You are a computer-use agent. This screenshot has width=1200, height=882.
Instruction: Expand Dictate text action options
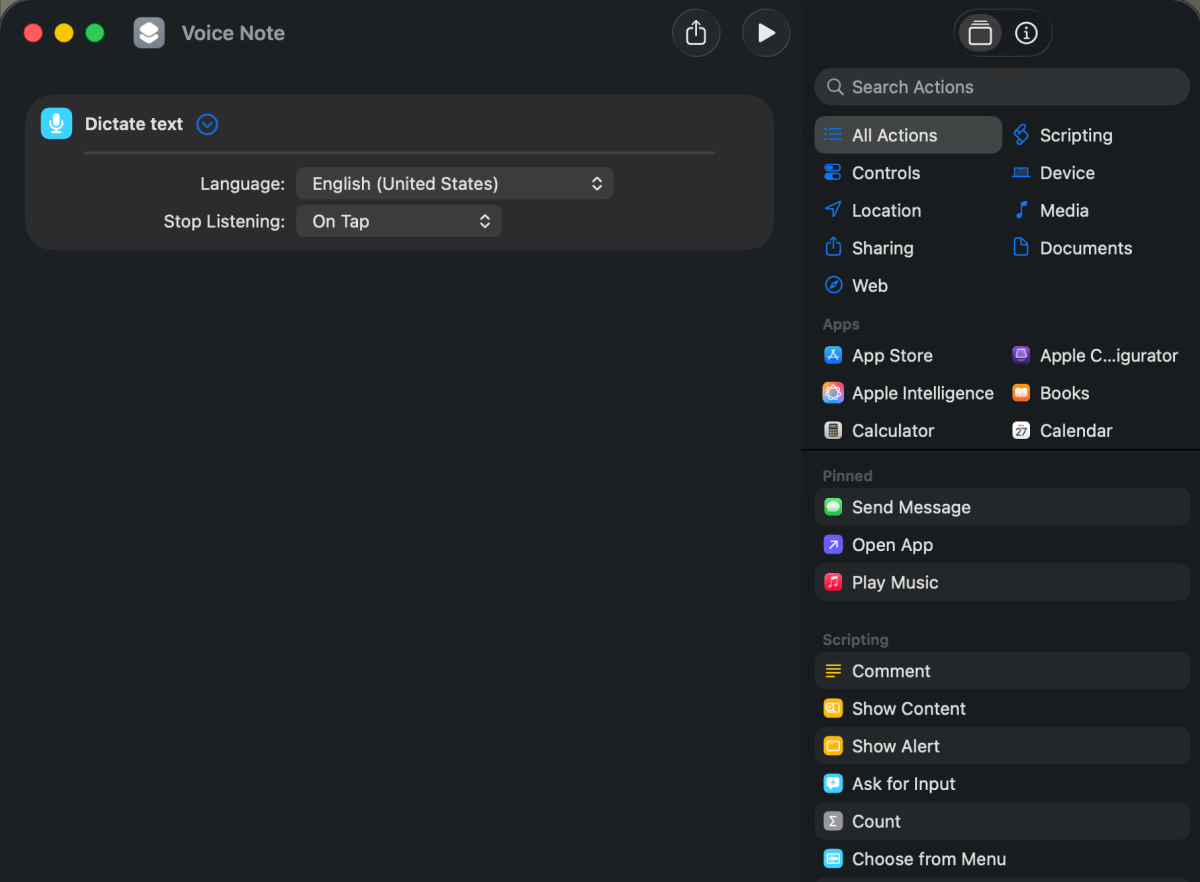[x=207, y=124]
